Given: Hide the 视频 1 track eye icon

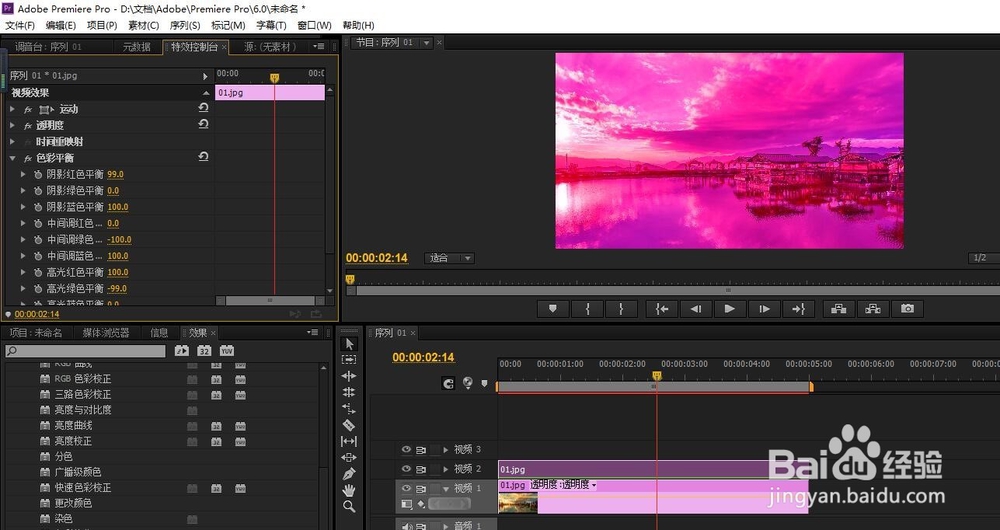Looking at the screenshot, I should 406,489.
